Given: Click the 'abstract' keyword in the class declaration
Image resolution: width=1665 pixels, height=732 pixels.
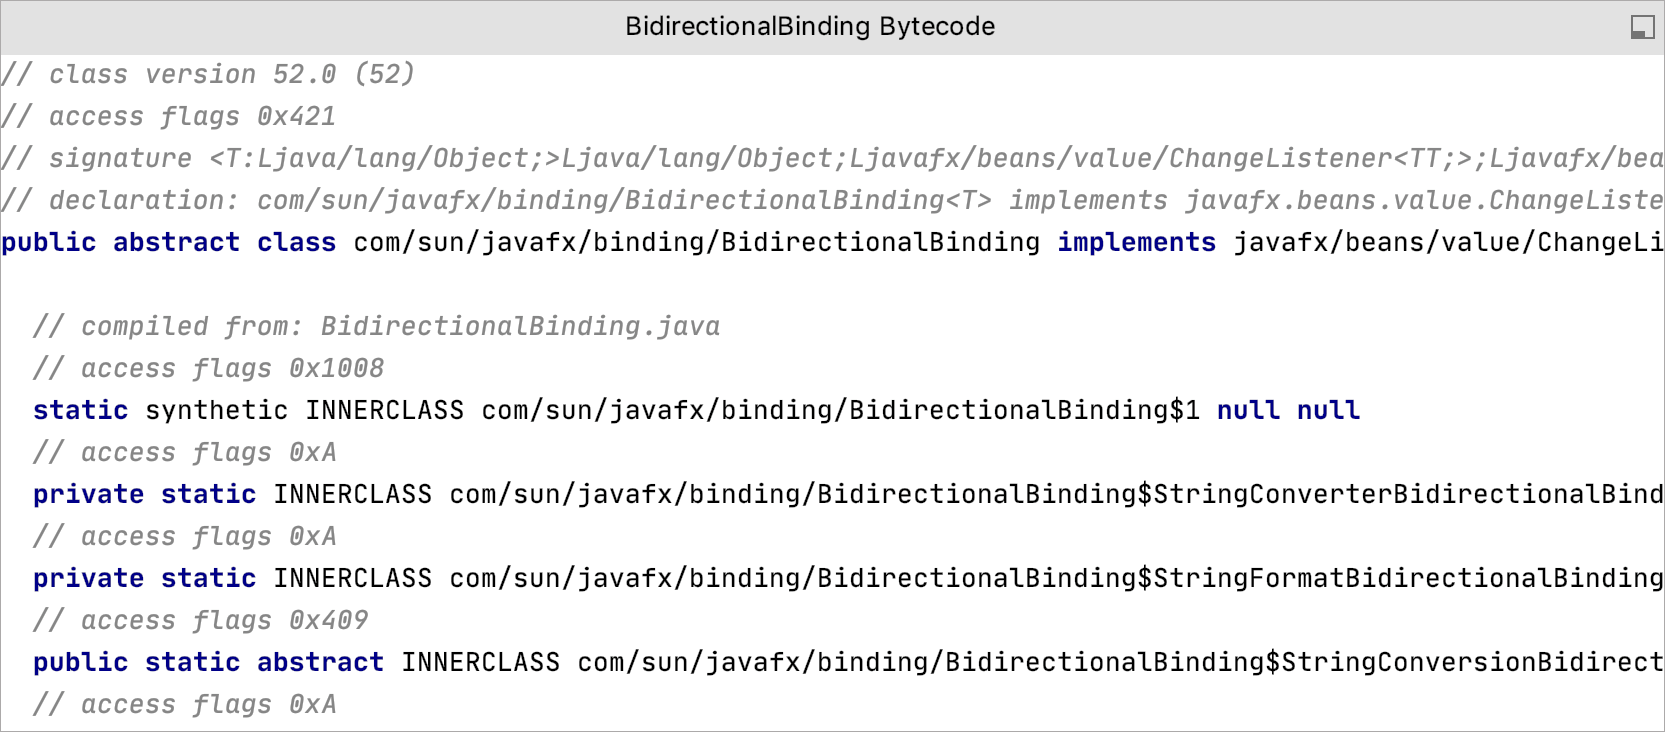Looking at the screenshot, I should tap(176, 243).
